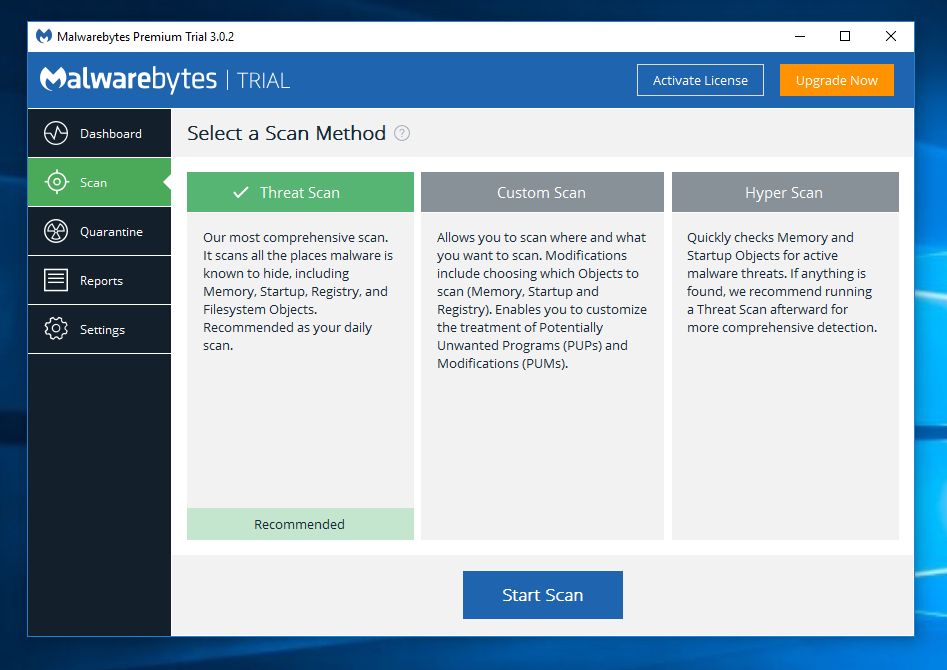Click the Malwarebytes TRIAL header logo
Screen dimensions: 947x670
[164, 80]
